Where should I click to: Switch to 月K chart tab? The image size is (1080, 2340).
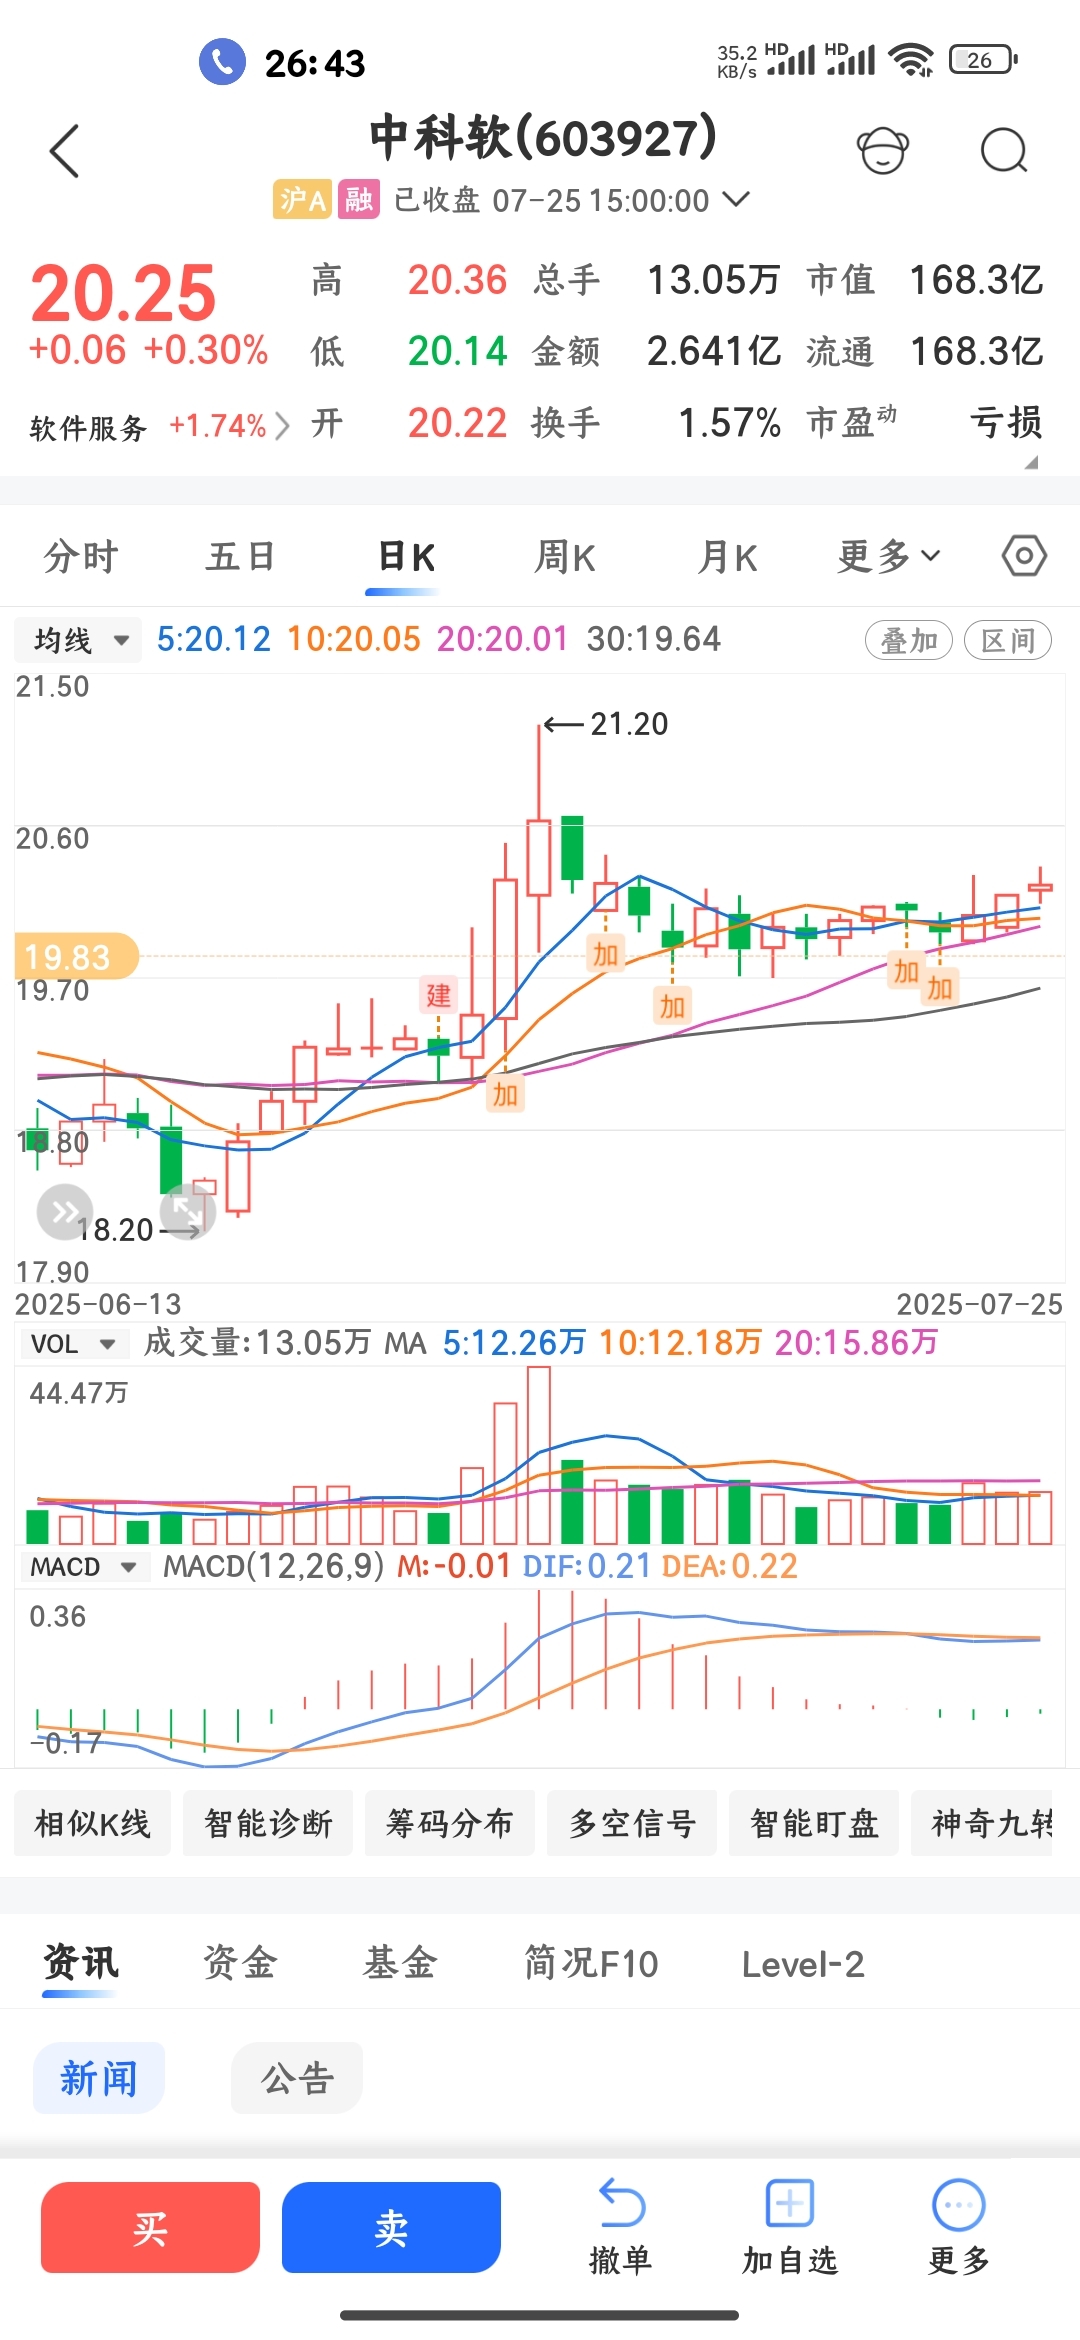(x=728, y=556)
